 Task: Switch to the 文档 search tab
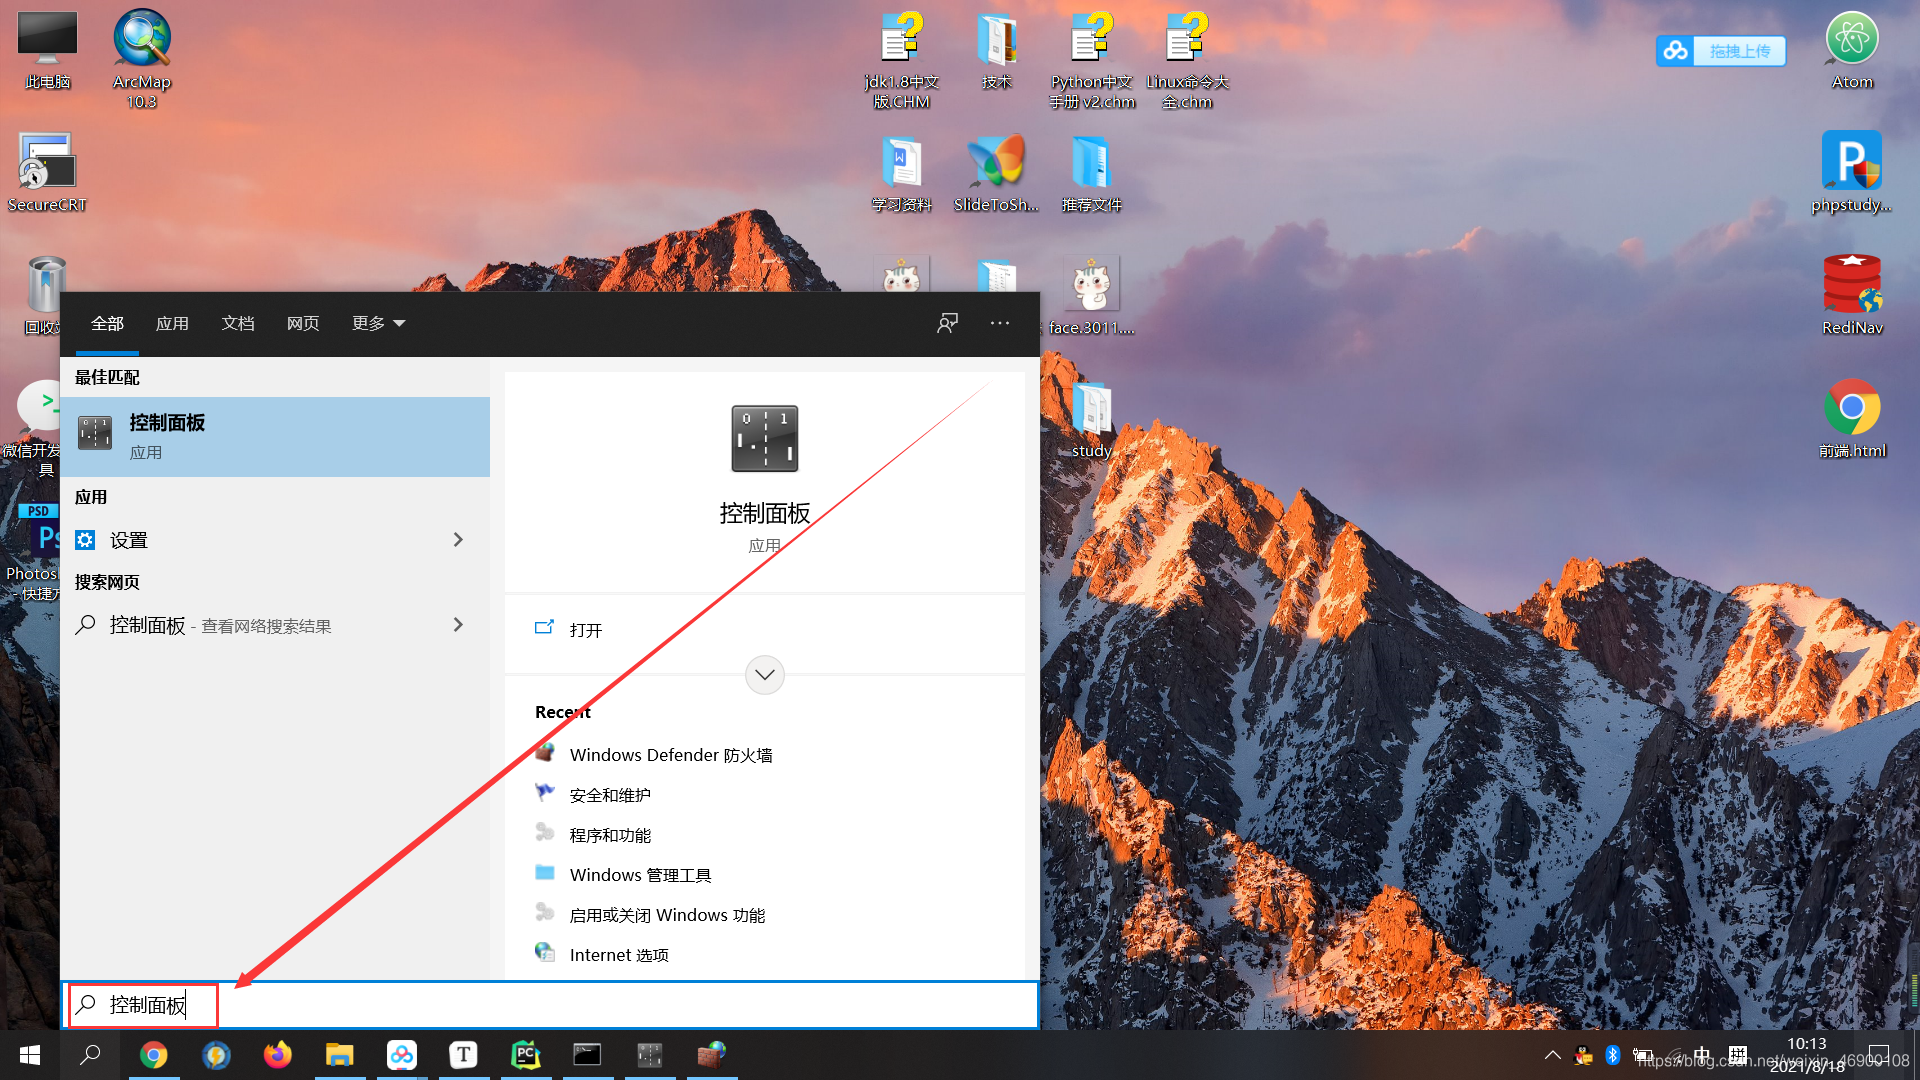coord(238,323)
